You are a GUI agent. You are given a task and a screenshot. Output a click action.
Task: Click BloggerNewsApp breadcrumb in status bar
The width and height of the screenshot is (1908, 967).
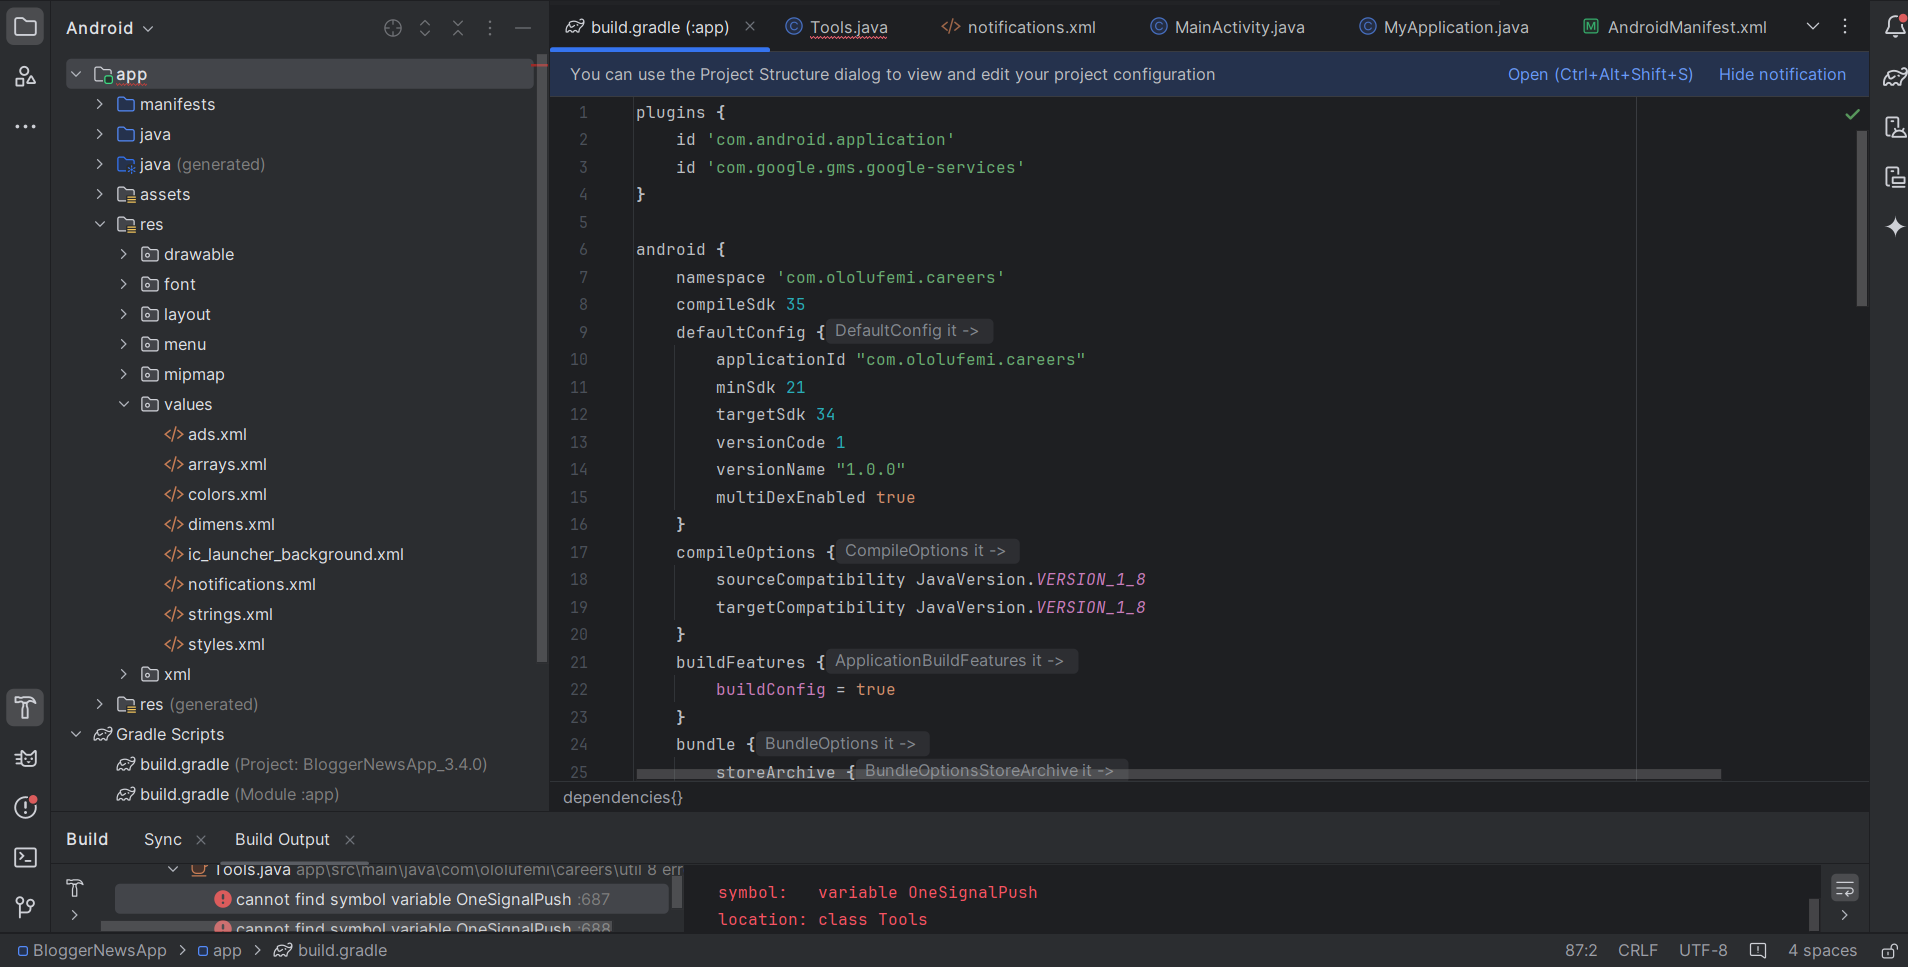[92, 950]
